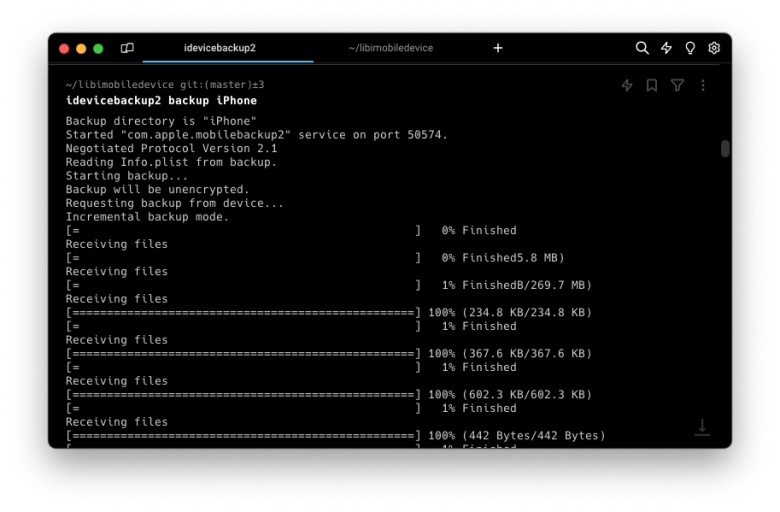Click "Incremental backup mode." line
Image resolution: width=780 pixels, height=512 pixels.
click(147, 217)
